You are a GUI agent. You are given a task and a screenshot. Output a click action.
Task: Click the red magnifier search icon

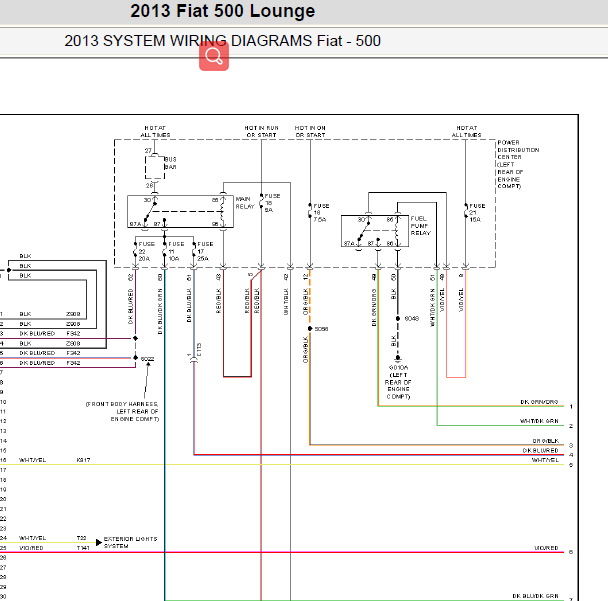click(214, 56)
